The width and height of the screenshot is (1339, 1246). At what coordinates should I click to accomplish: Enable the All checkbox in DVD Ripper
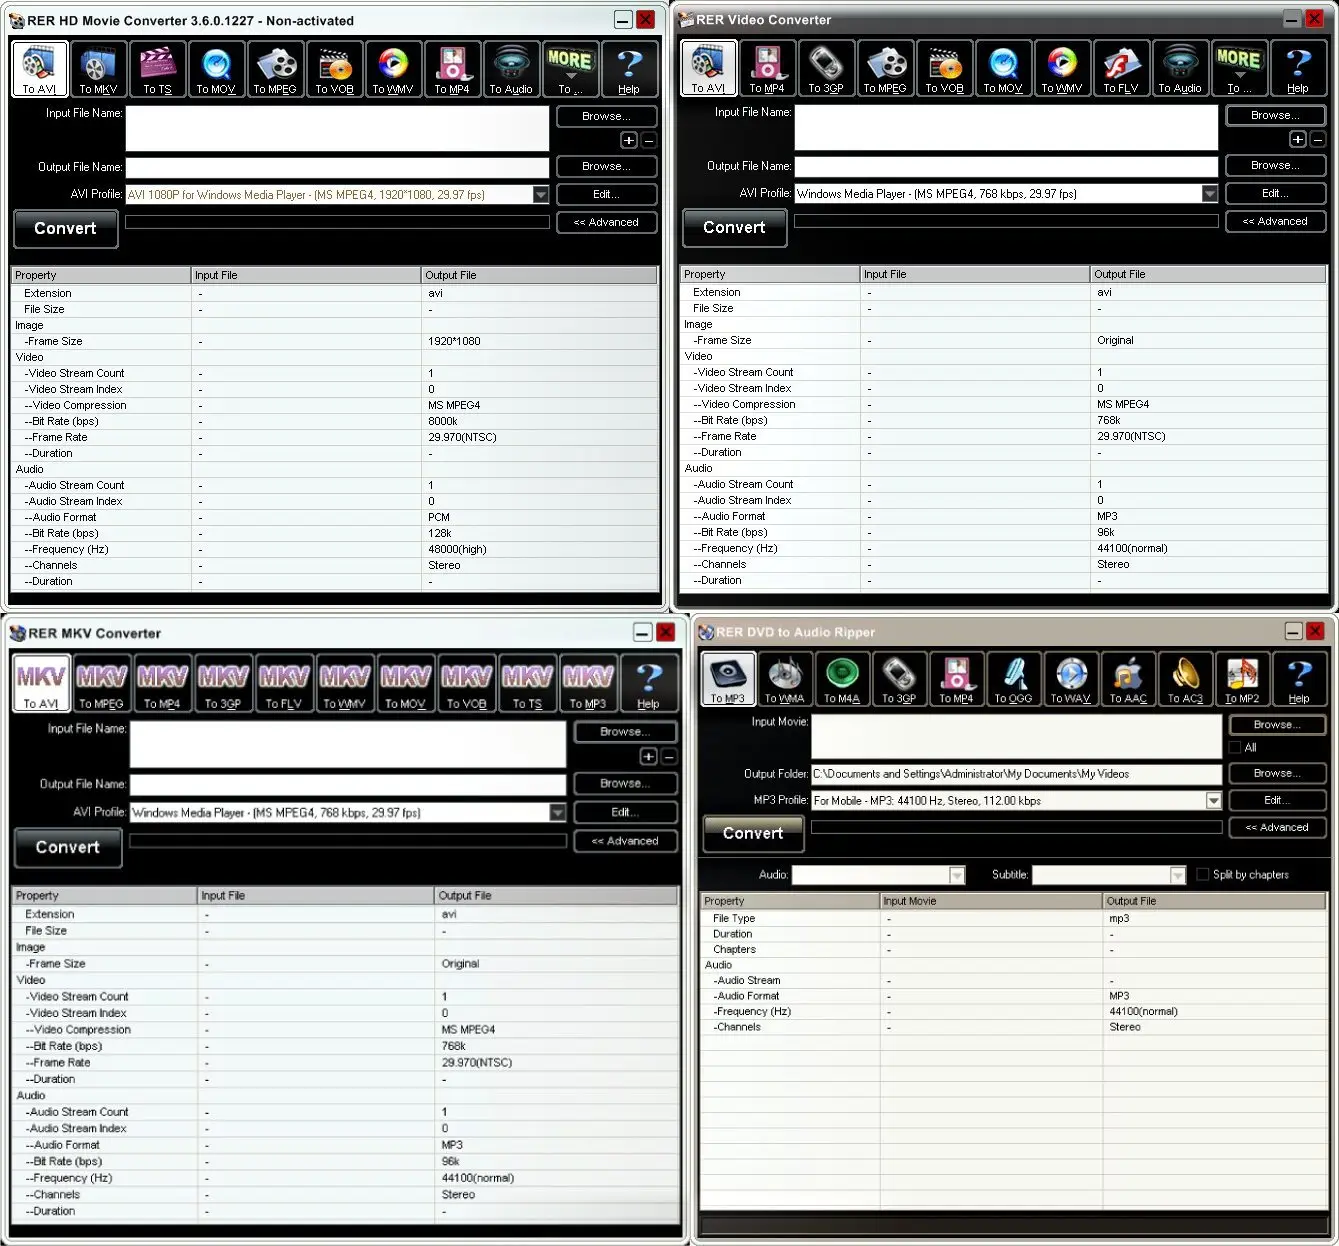click(x=1235, y=747)
